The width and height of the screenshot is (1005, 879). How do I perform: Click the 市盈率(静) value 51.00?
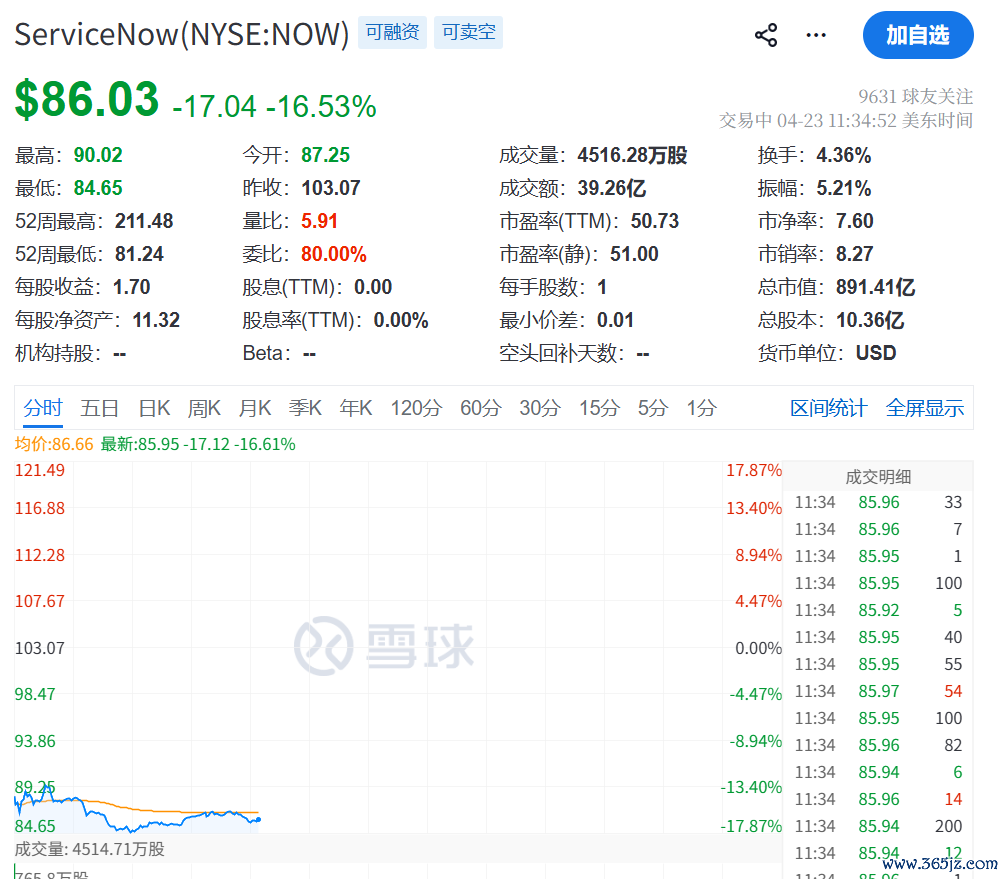click(x=634, y=254)
